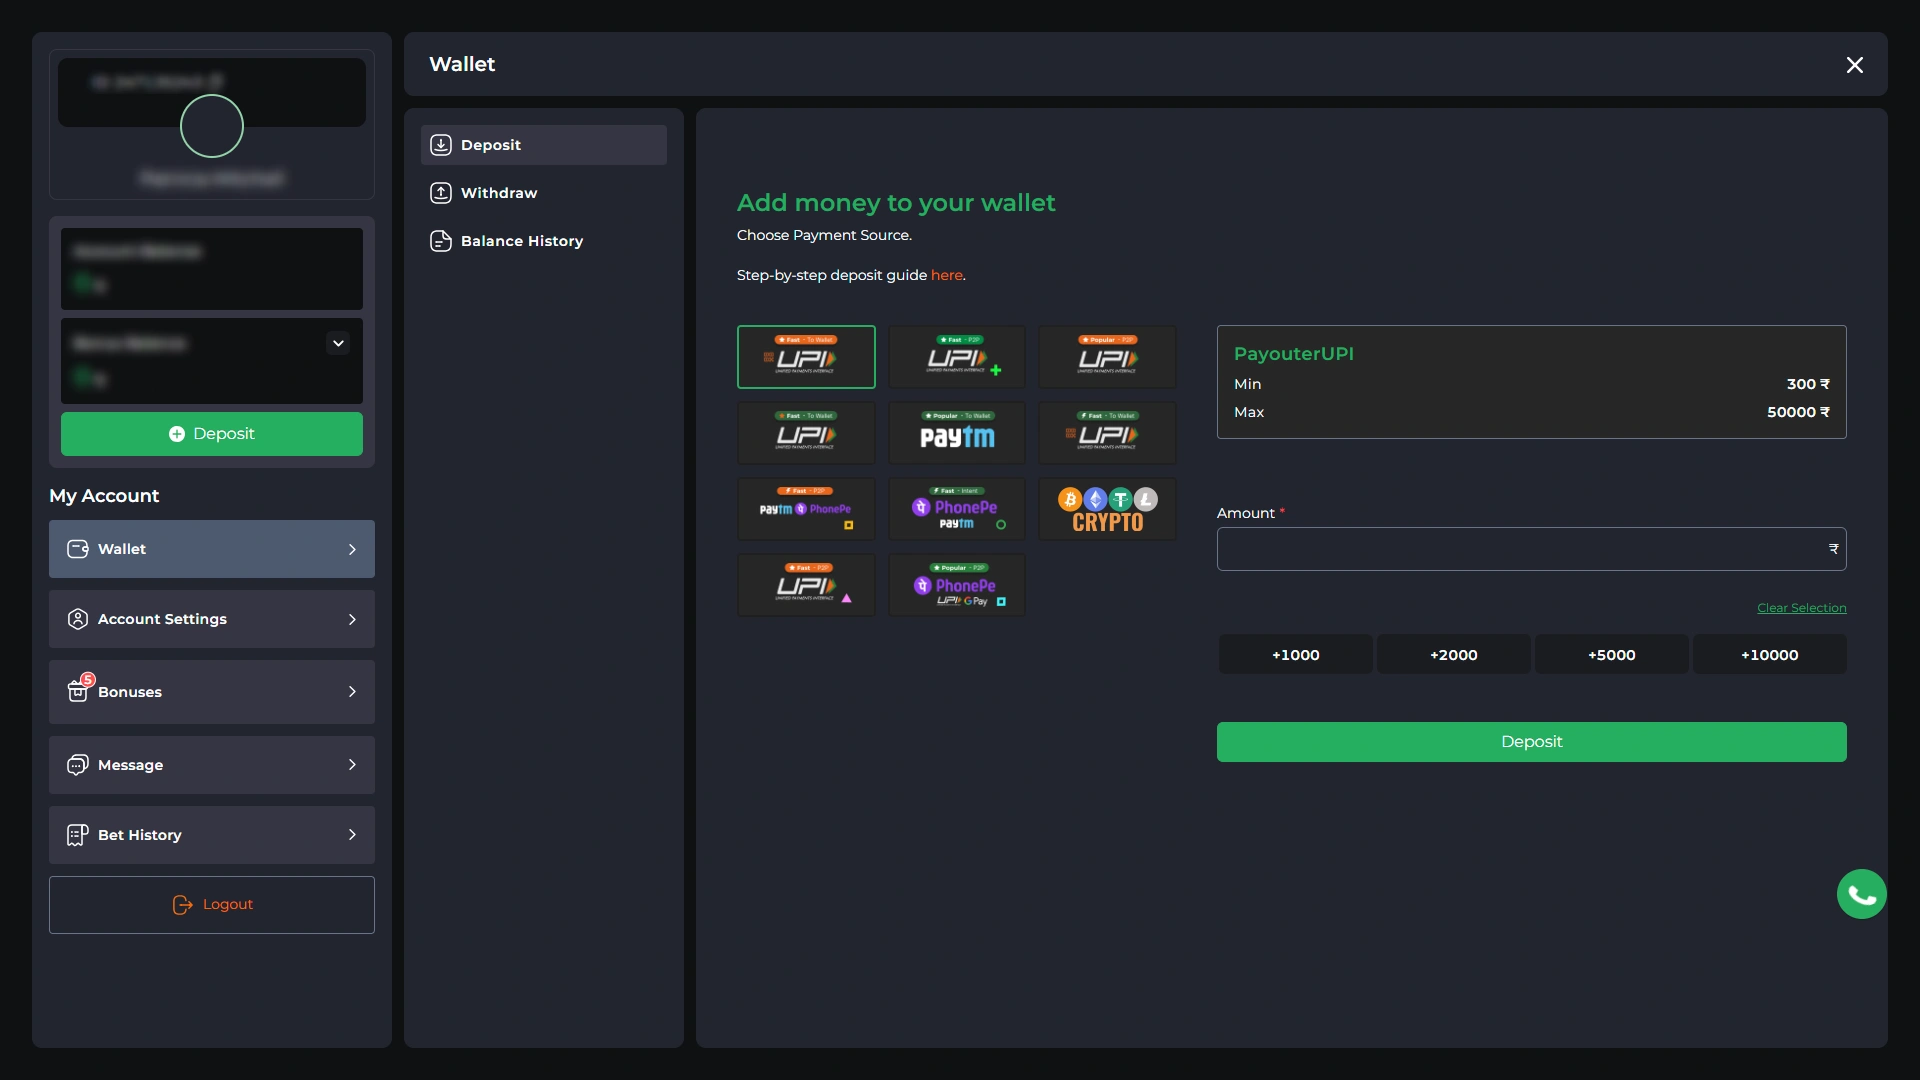The height and width of the screenshot is (1080, 1920).
Task: Switch to the Balance History tab
Action: click(544, 241)
